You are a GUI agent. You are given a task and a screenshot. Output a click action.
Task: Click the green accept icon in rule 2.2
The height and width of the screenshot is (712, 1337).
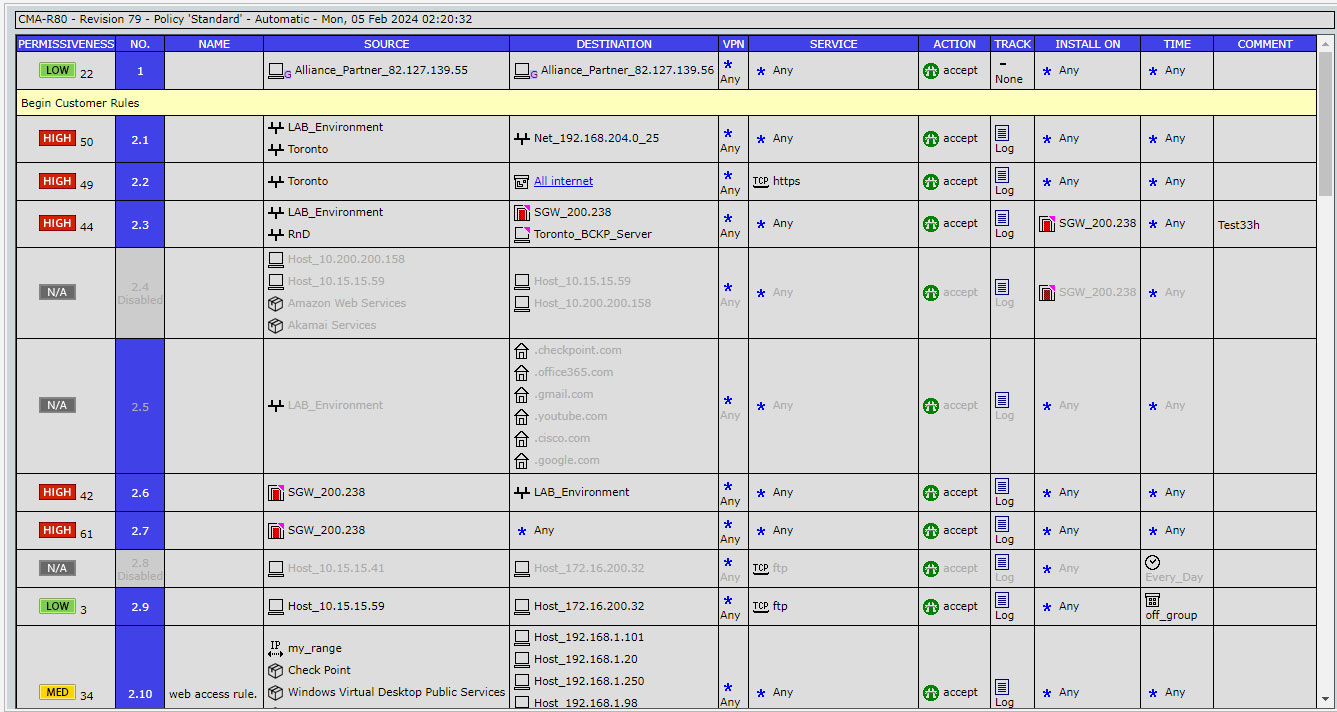931,181
